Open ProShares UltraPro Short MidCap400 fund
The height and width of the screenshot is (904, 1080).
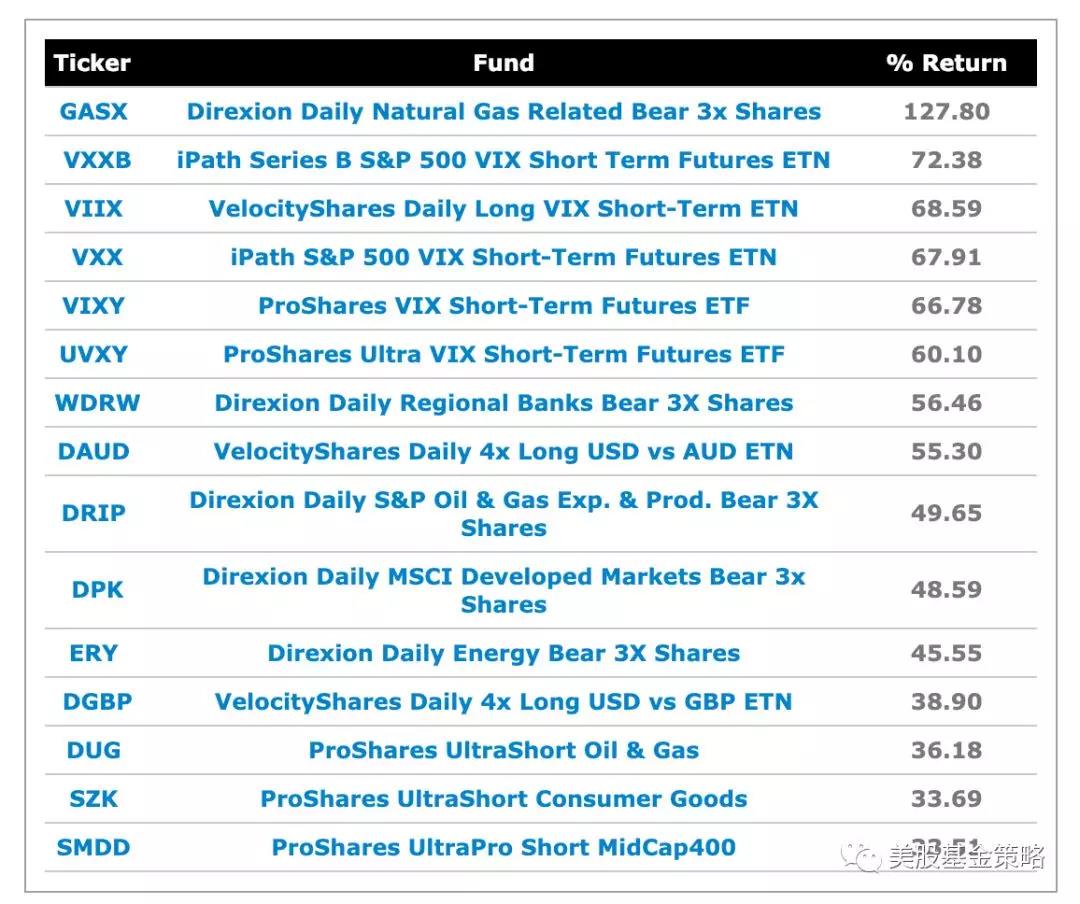pos(503,848)
